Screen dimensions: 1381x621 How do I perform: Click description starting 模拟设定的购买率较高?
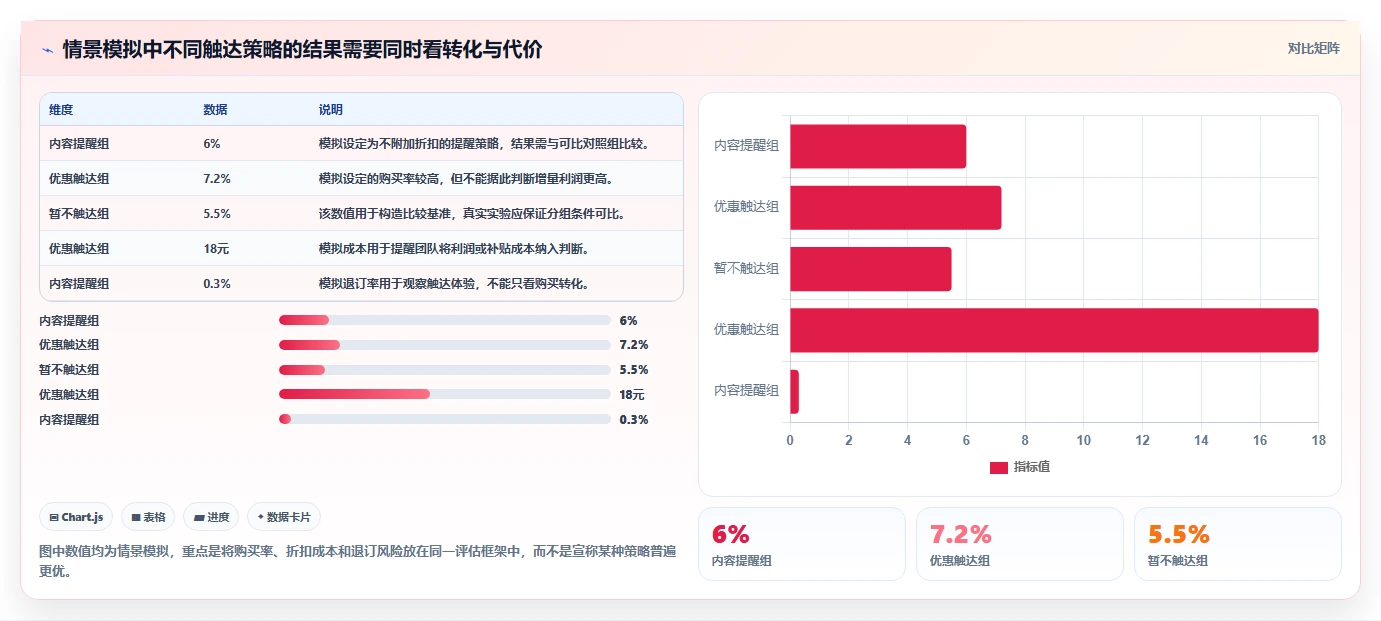(x=466, y=179)
